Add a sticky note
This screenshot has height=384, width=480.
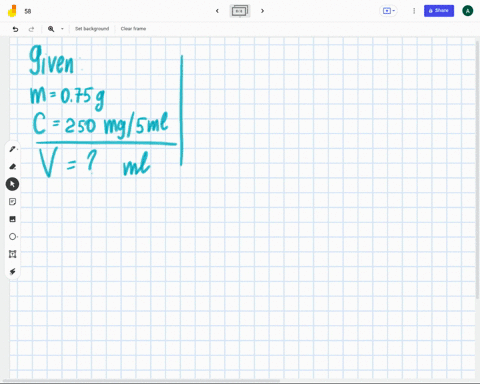click(13, 202)
